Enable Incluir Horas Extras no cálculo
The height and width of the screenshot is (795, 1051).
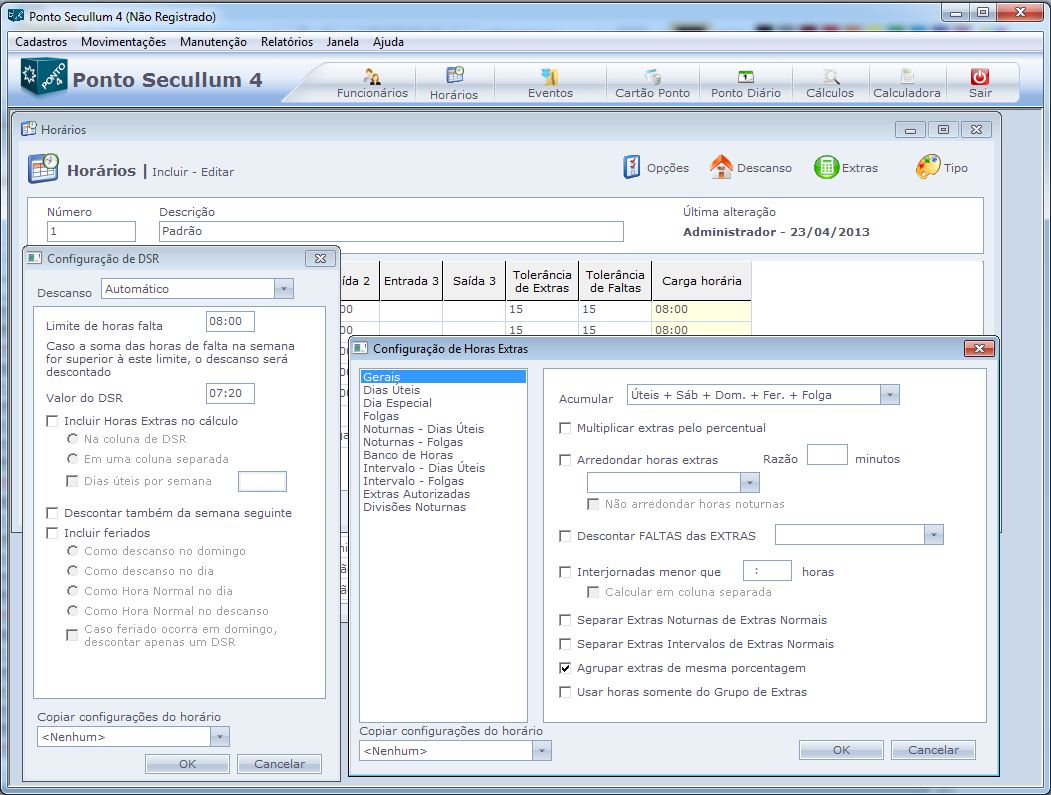pyautogui.click(x=52, y=421)
